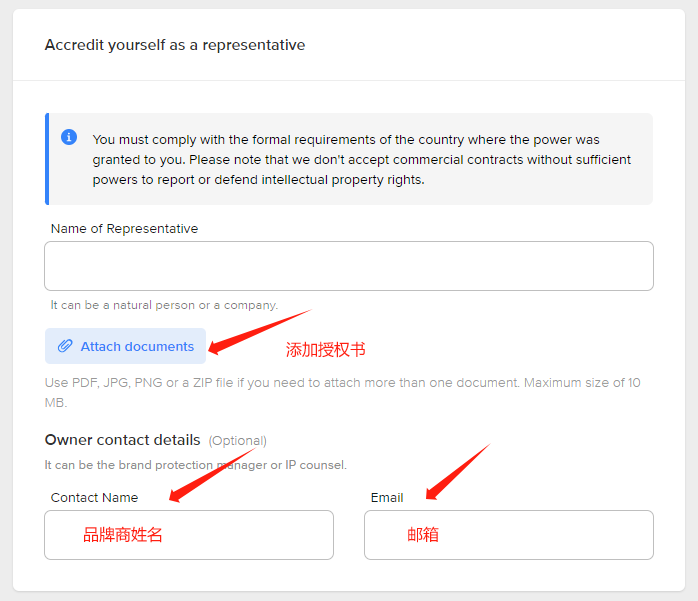Click the "Name of Representative" label
Viewport: 698px width, 601px height.
tap(124, 229)
